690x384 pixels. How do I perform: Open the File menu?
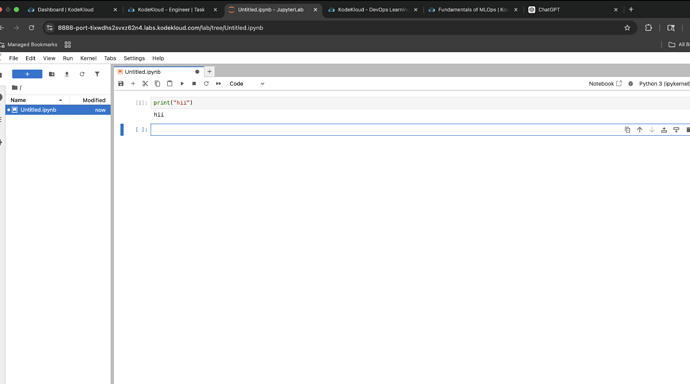tap(14, 58)
